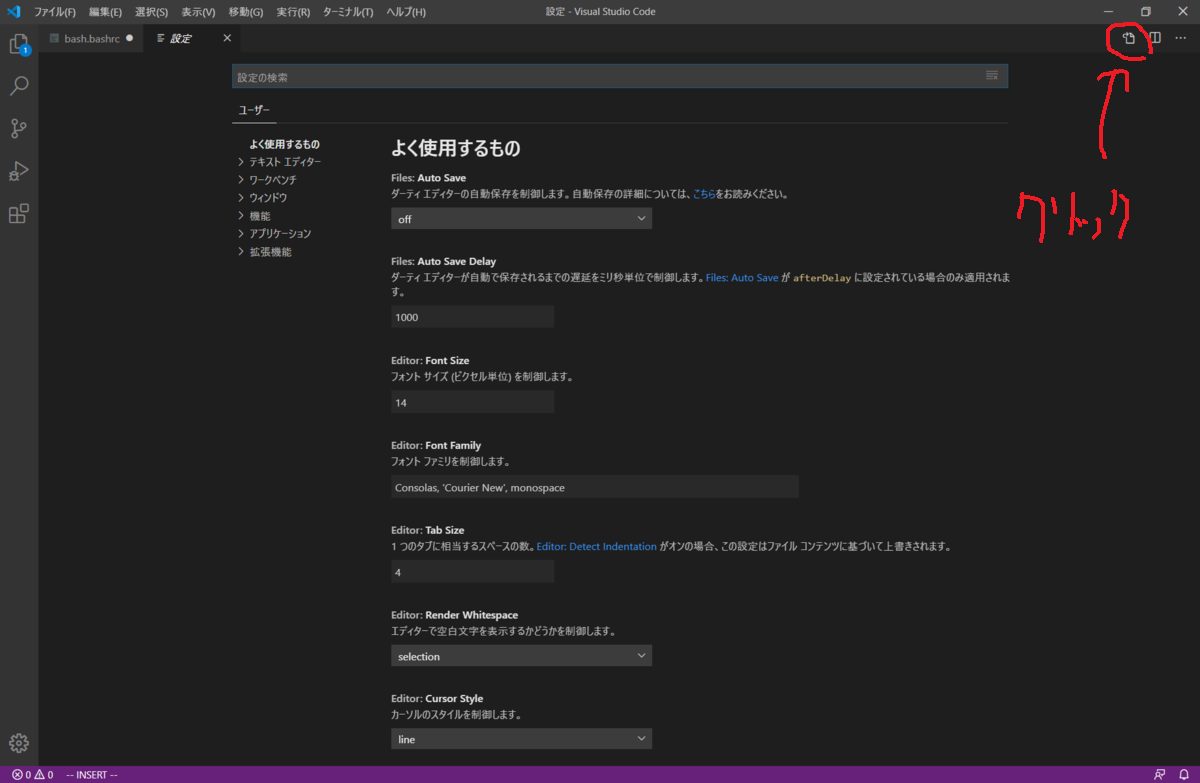
Task: Click the Editor: Tab Size setting title
Action: (x=427, y=530)
